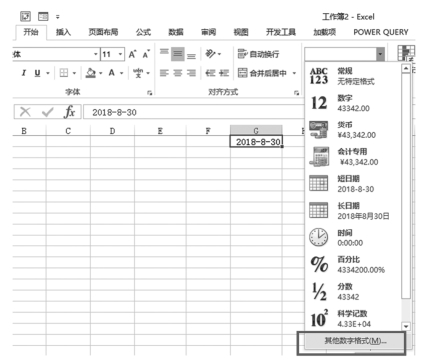Click the format list scroll down arrow

(x=406, y=326)
